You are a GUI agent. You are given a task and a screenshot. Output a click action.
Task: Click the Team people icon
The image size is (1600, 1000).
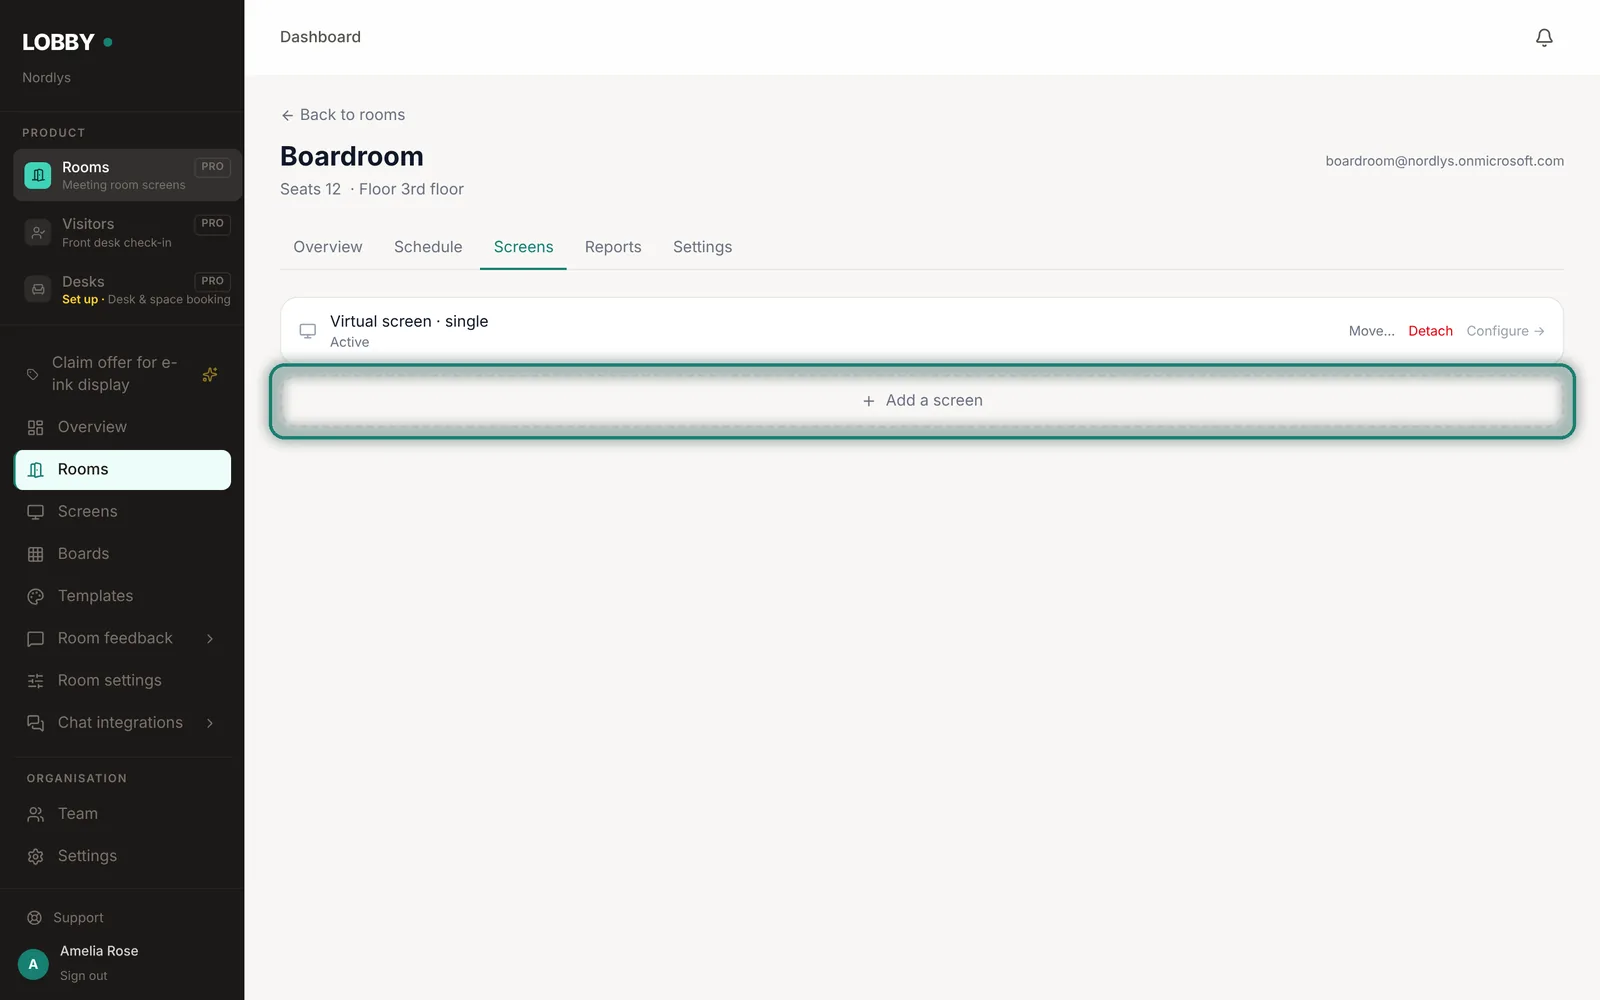pyautogui.click(x=36, y=814)
